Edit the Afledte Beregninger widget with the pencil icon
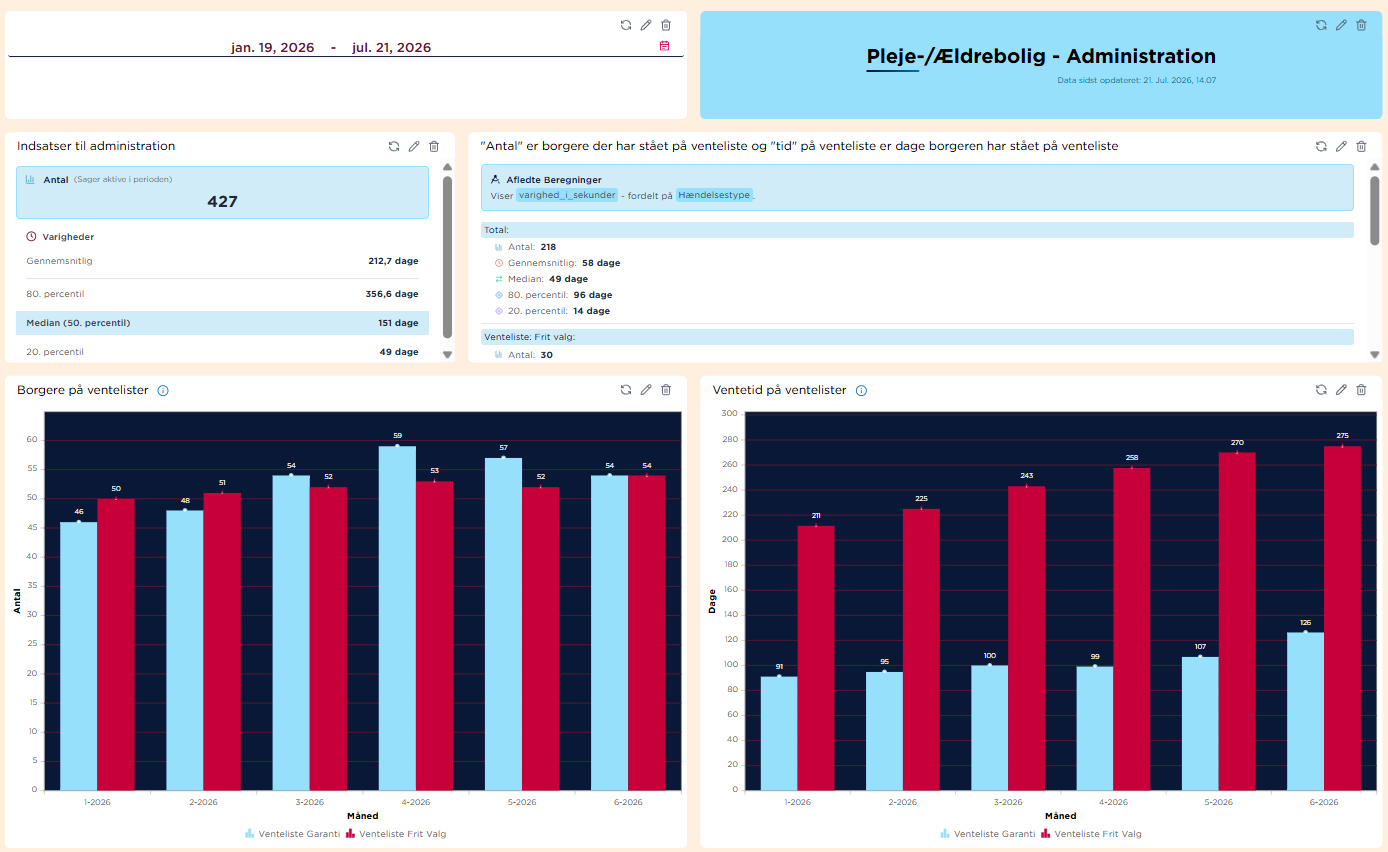This screenshot has height=852, width=1388. tap(1341, 146)
